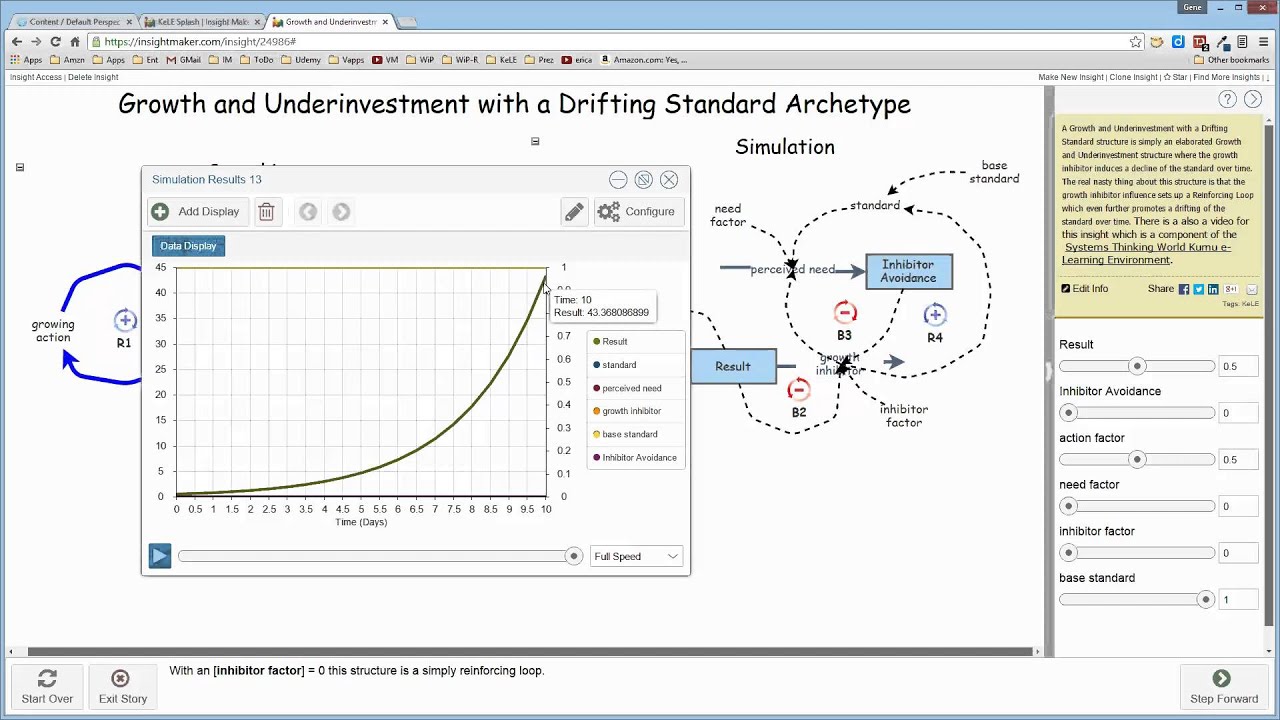This screenshot has width=1280, height=720.
Task: Share the insight on Google Plus
Action: [1231, 289]
